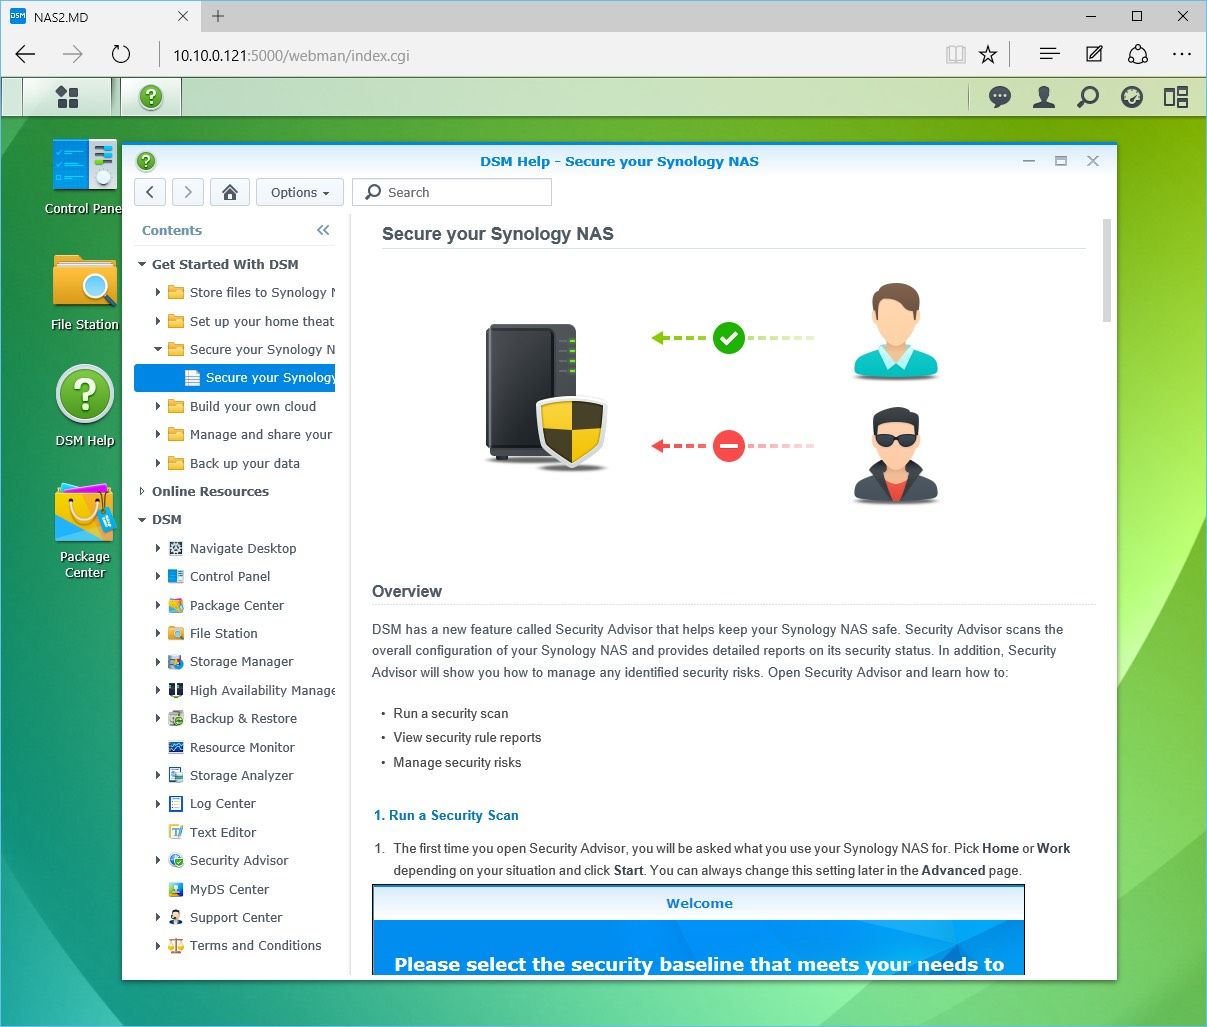Maximize the DSM Help window
Image resolution: width=1207 pixels, height=1027 pixels.
1061,161
